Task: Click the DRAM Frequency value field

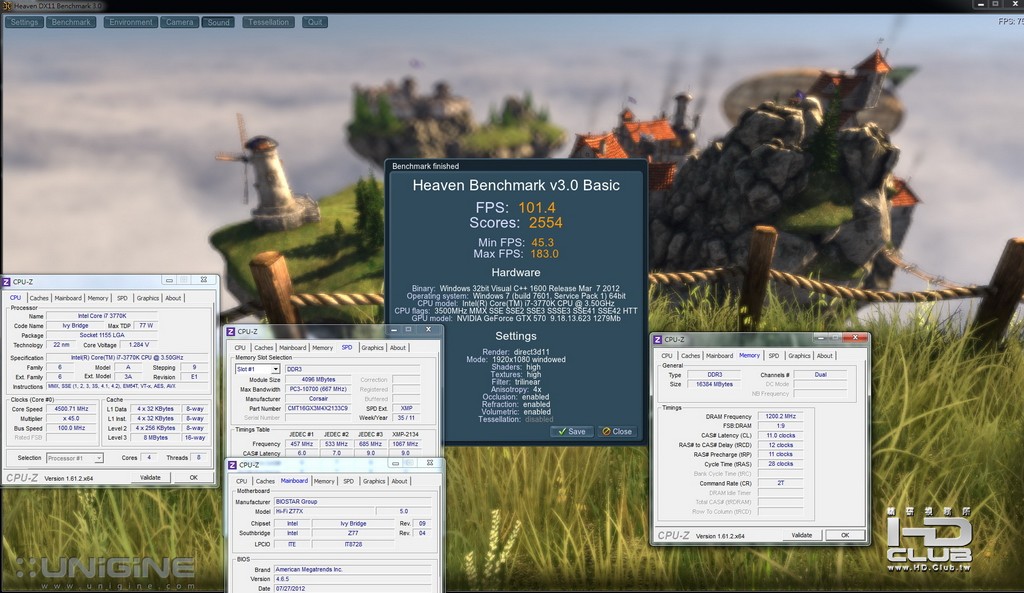Action: point(780,416)
